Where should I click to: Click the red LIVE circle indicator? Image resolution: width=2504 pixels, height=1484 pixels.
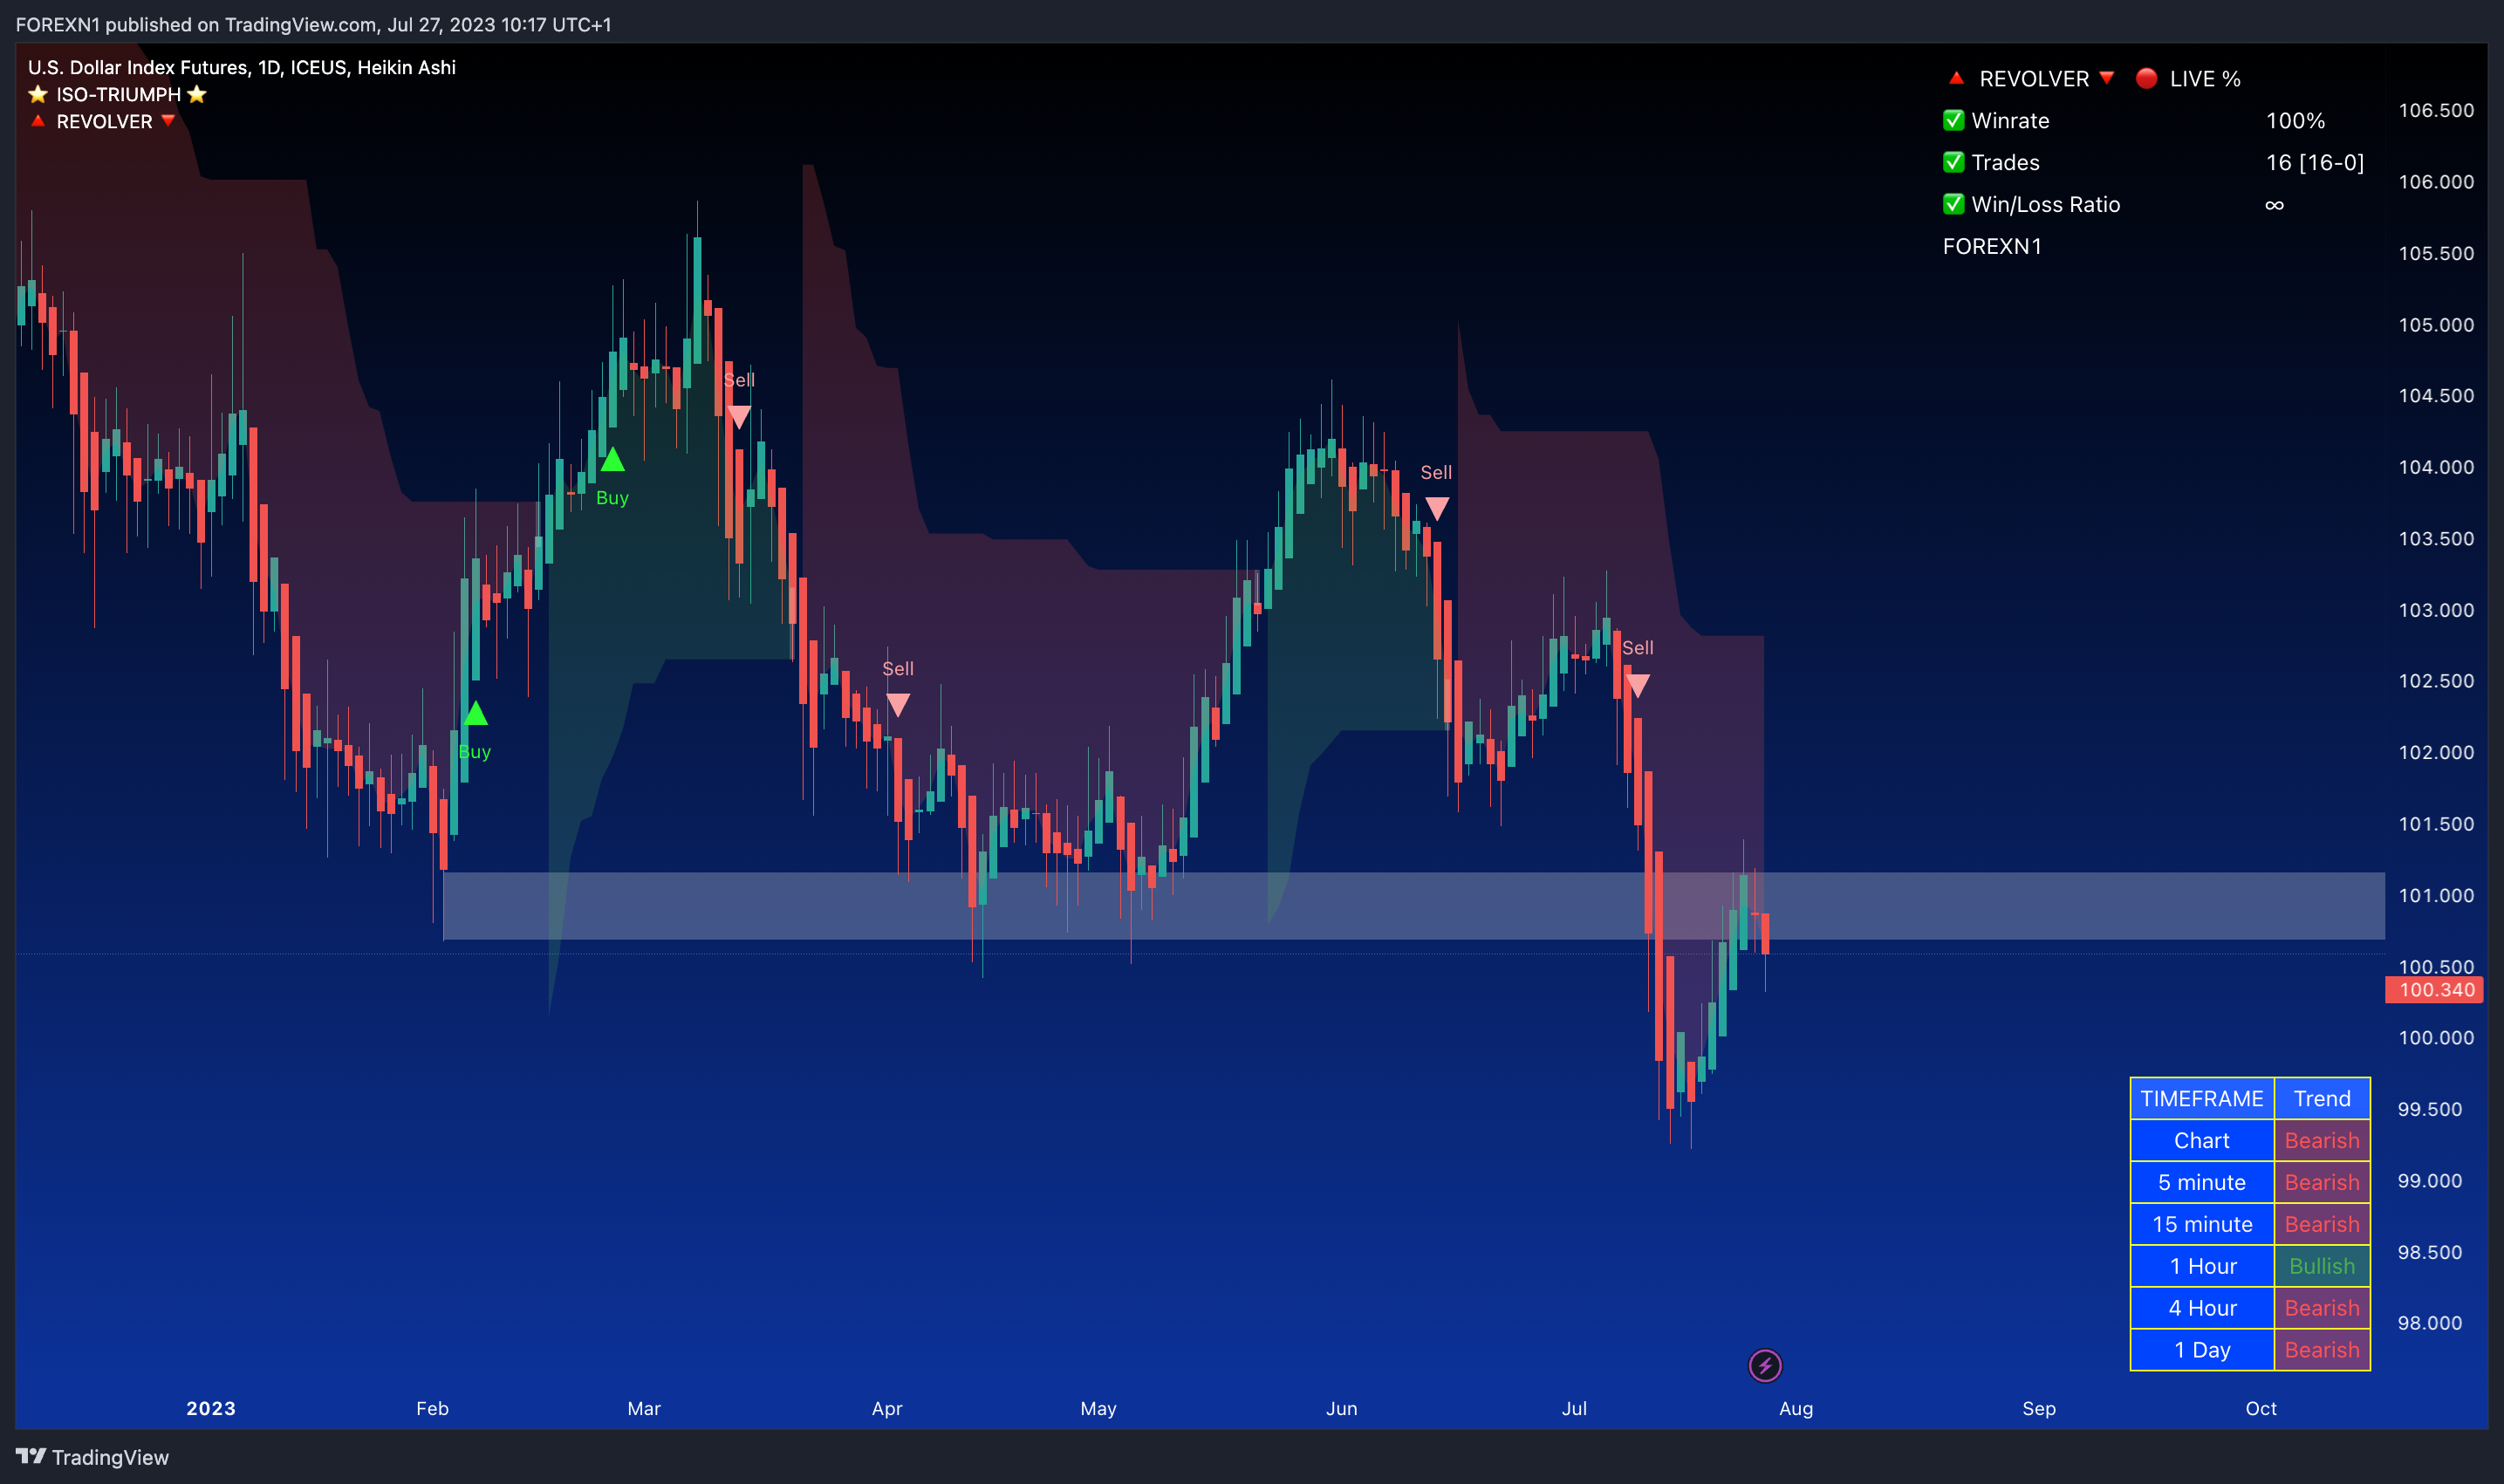pos(2146,78)
